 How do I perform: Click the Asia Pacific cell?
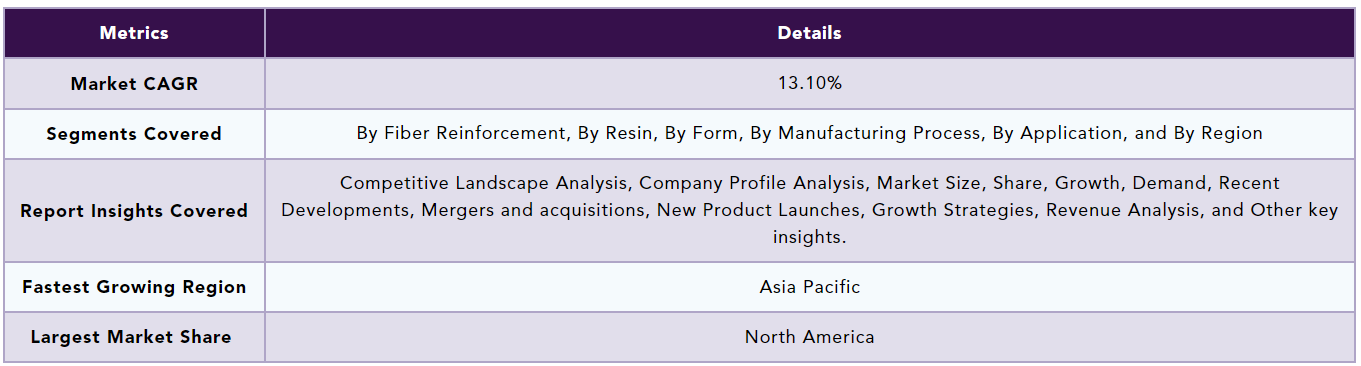810,287
